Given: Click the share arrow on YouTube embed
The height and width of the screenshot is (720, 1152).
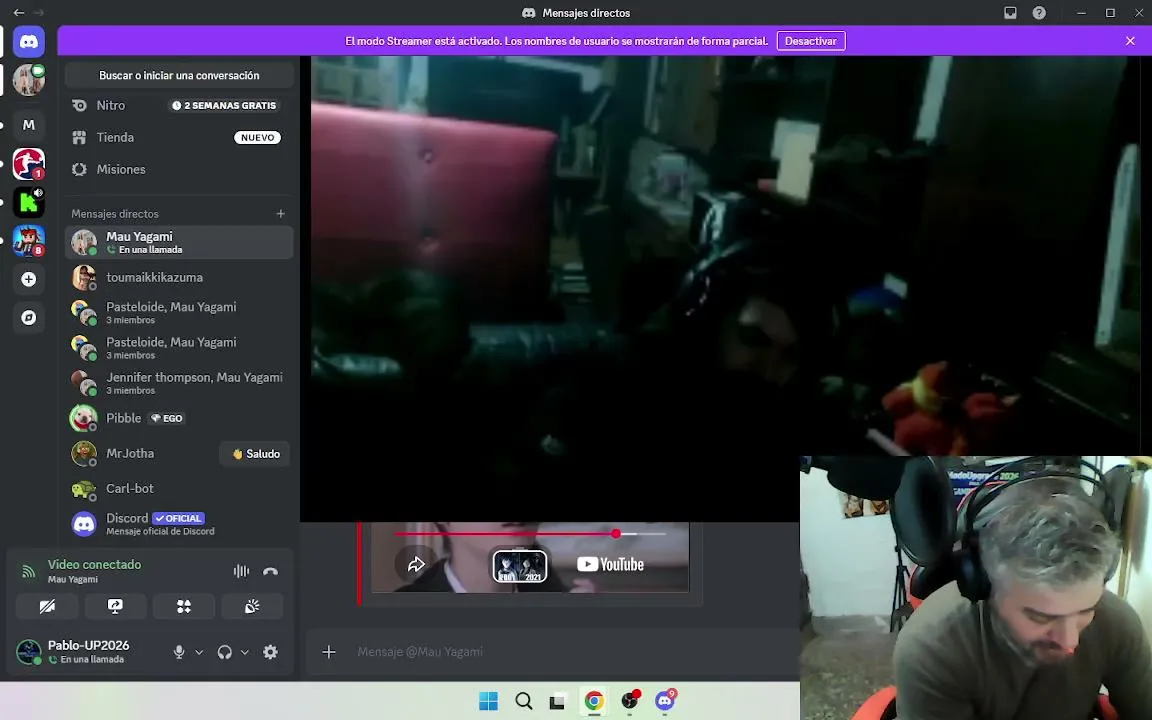Looking at the screenshot, I should click(417, 564).
